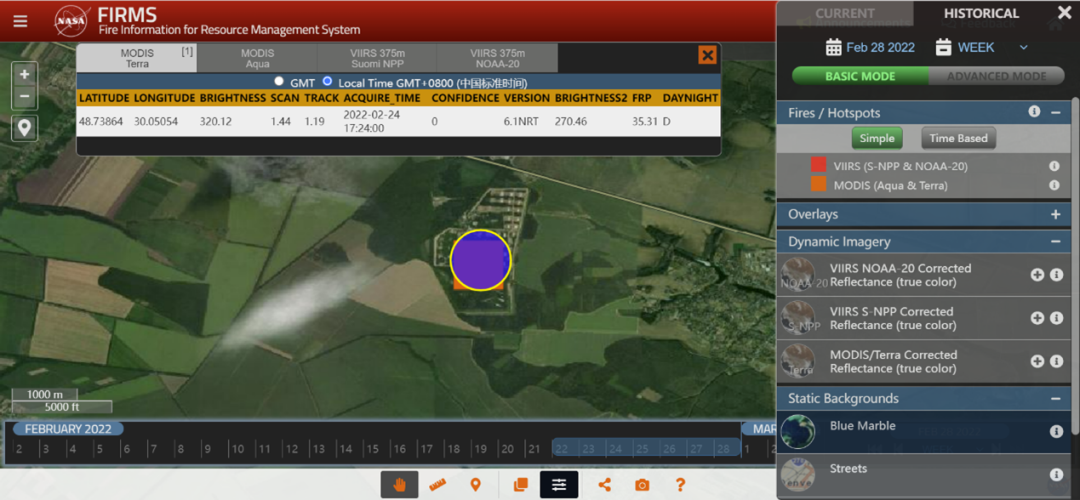Click the share icon

(604, 485)
